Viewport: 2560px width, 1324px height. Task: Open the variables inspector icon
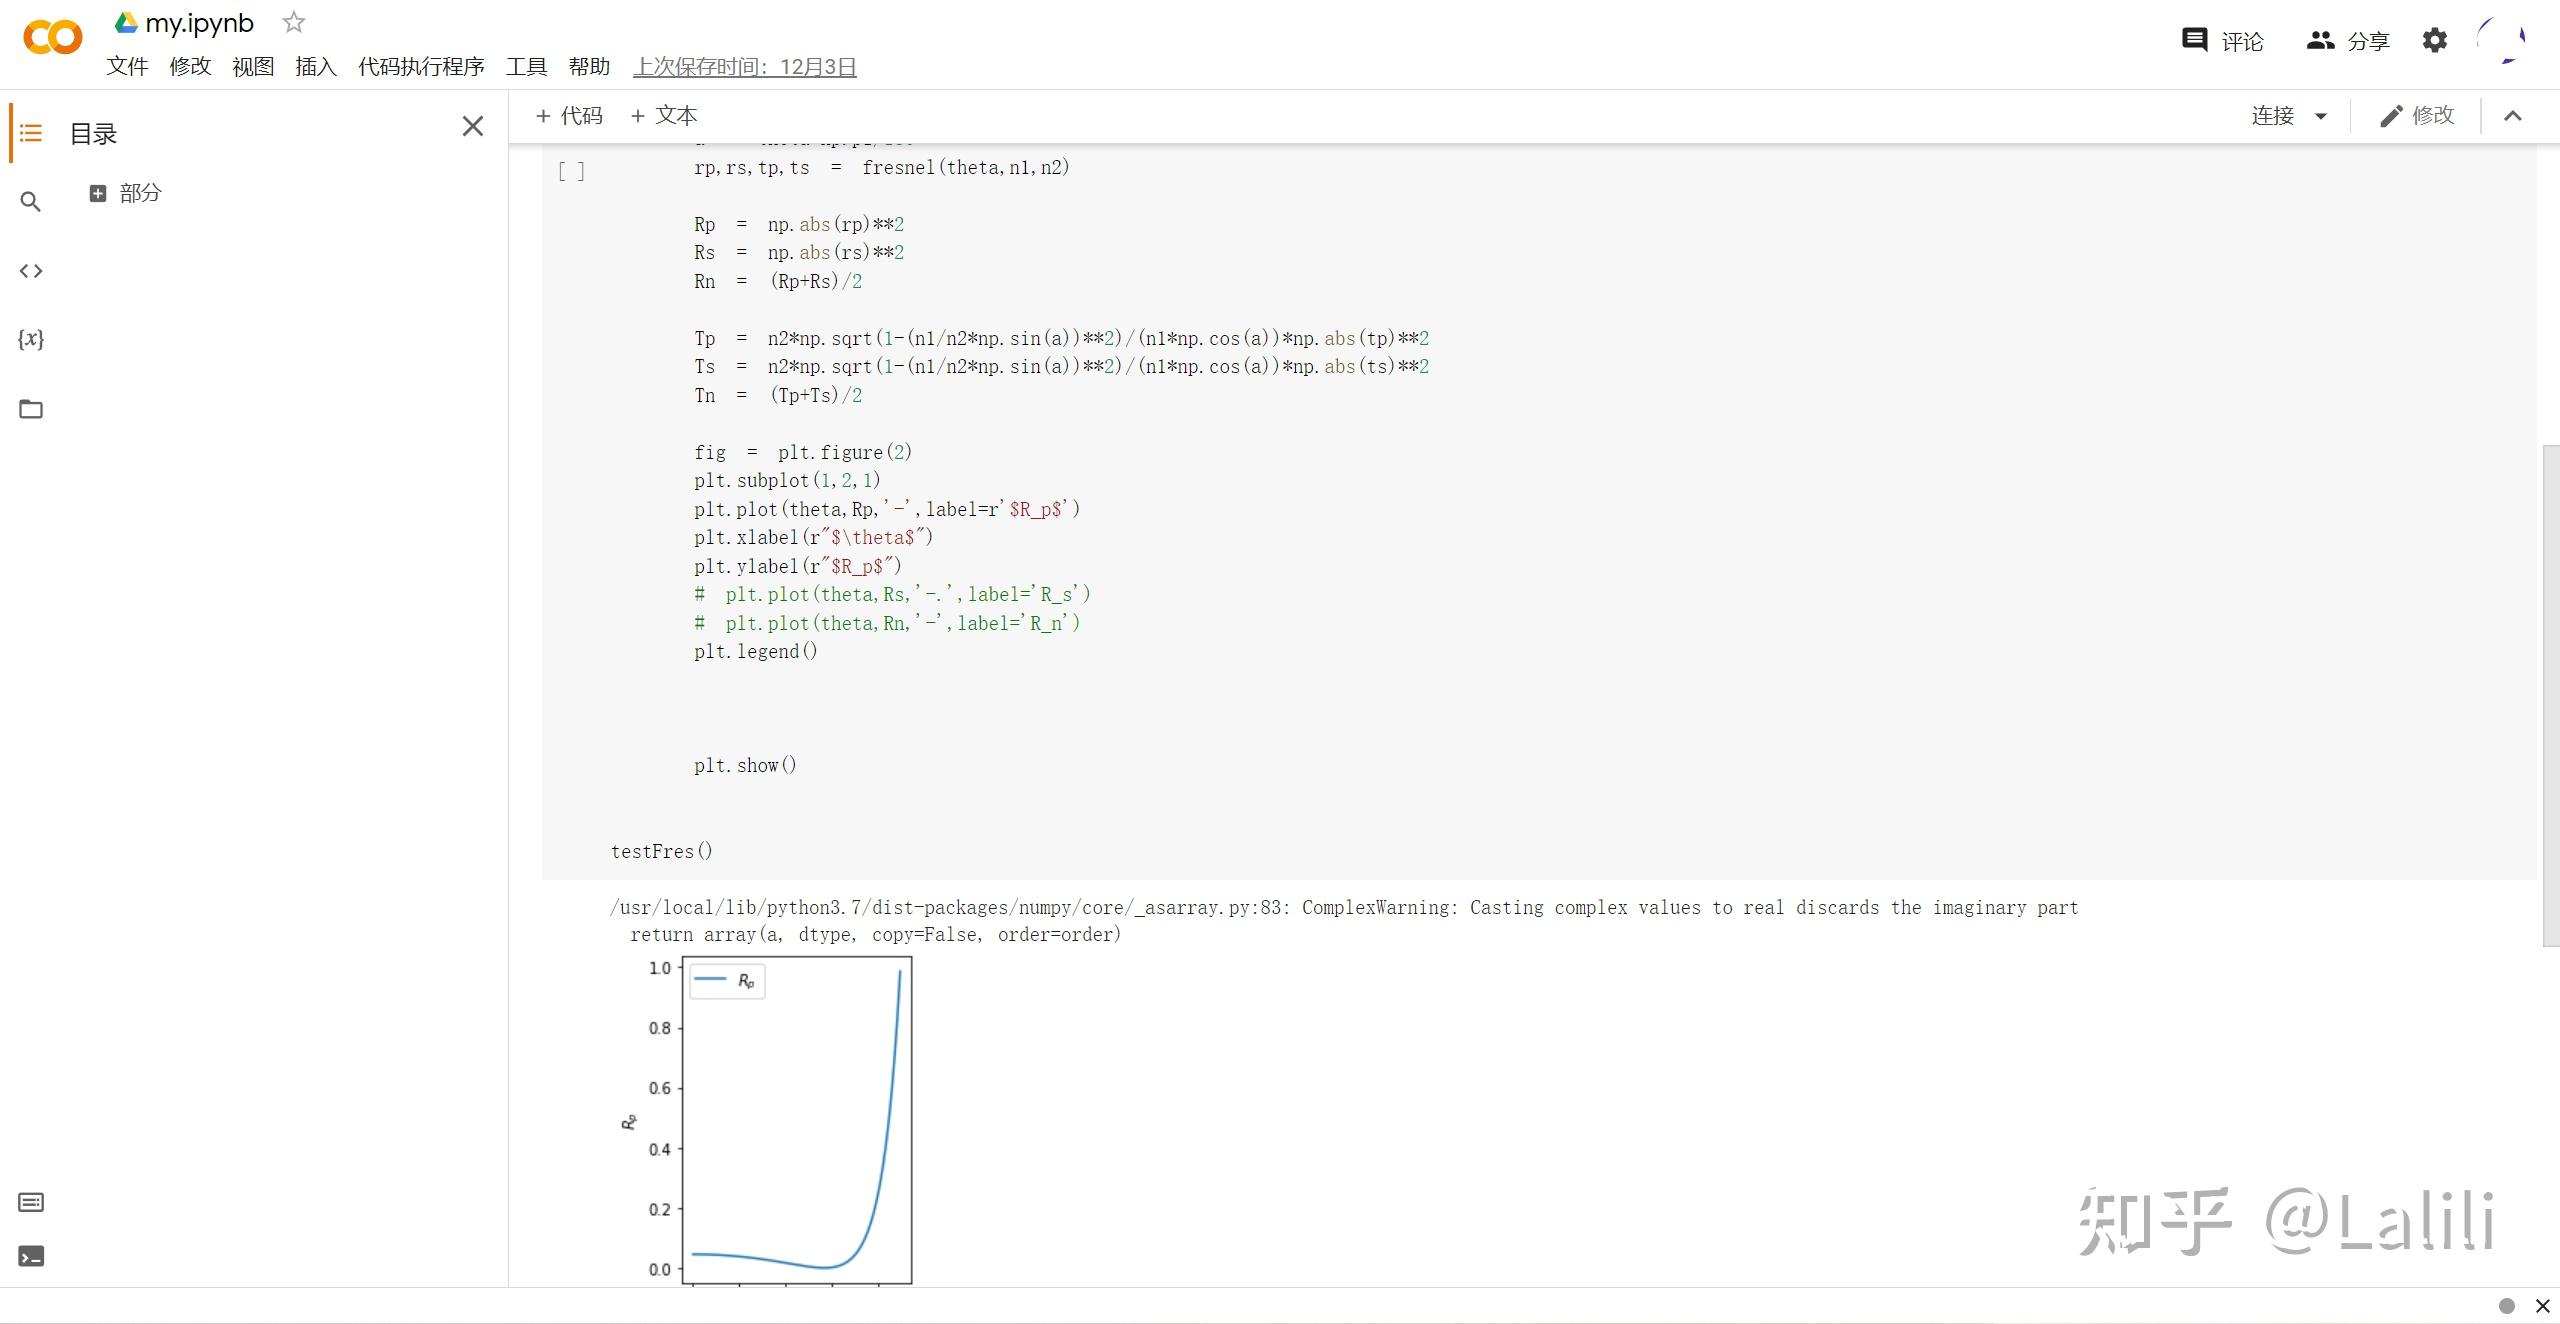click(x=31, y=339)
